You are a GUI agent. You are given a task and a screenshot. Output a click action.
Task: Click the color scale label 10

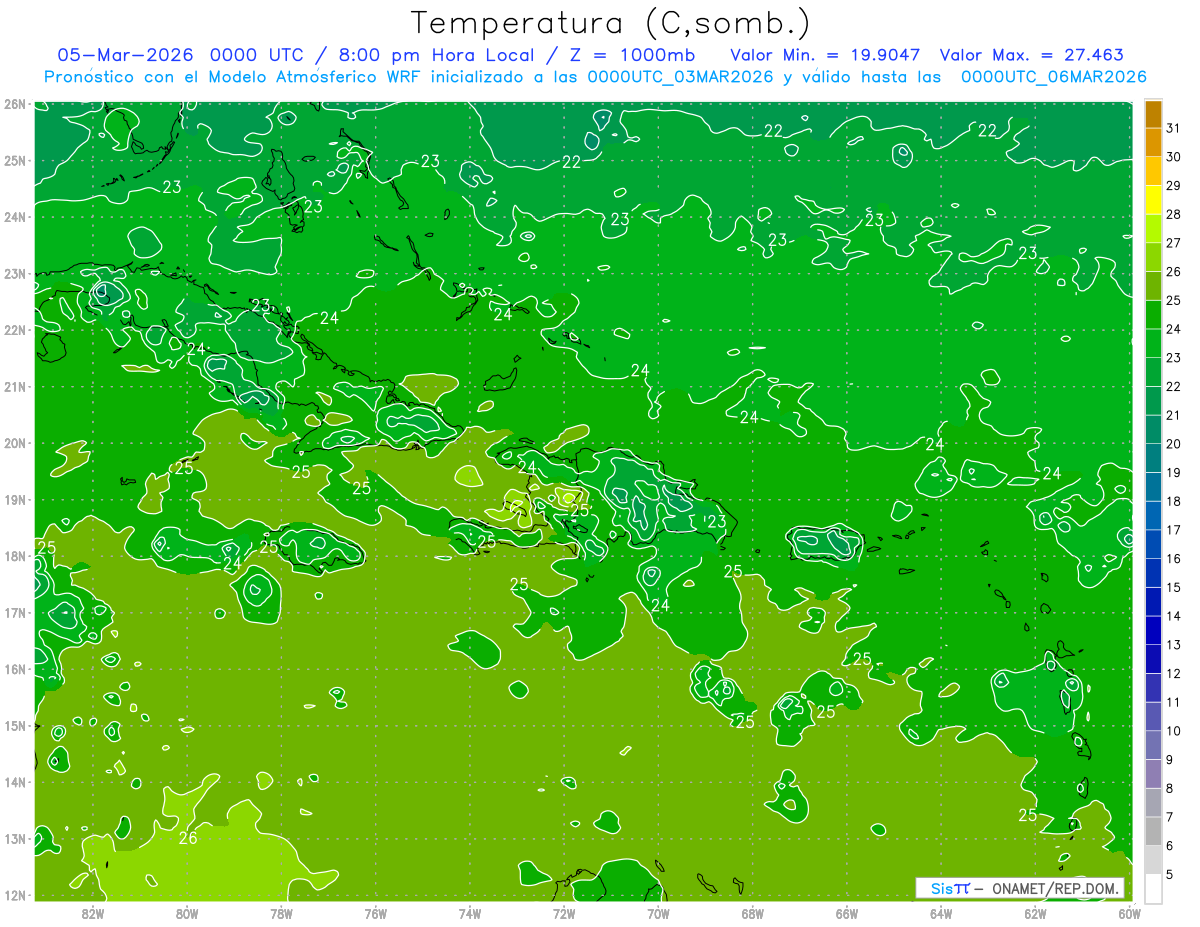click(x=1173, y=731)
